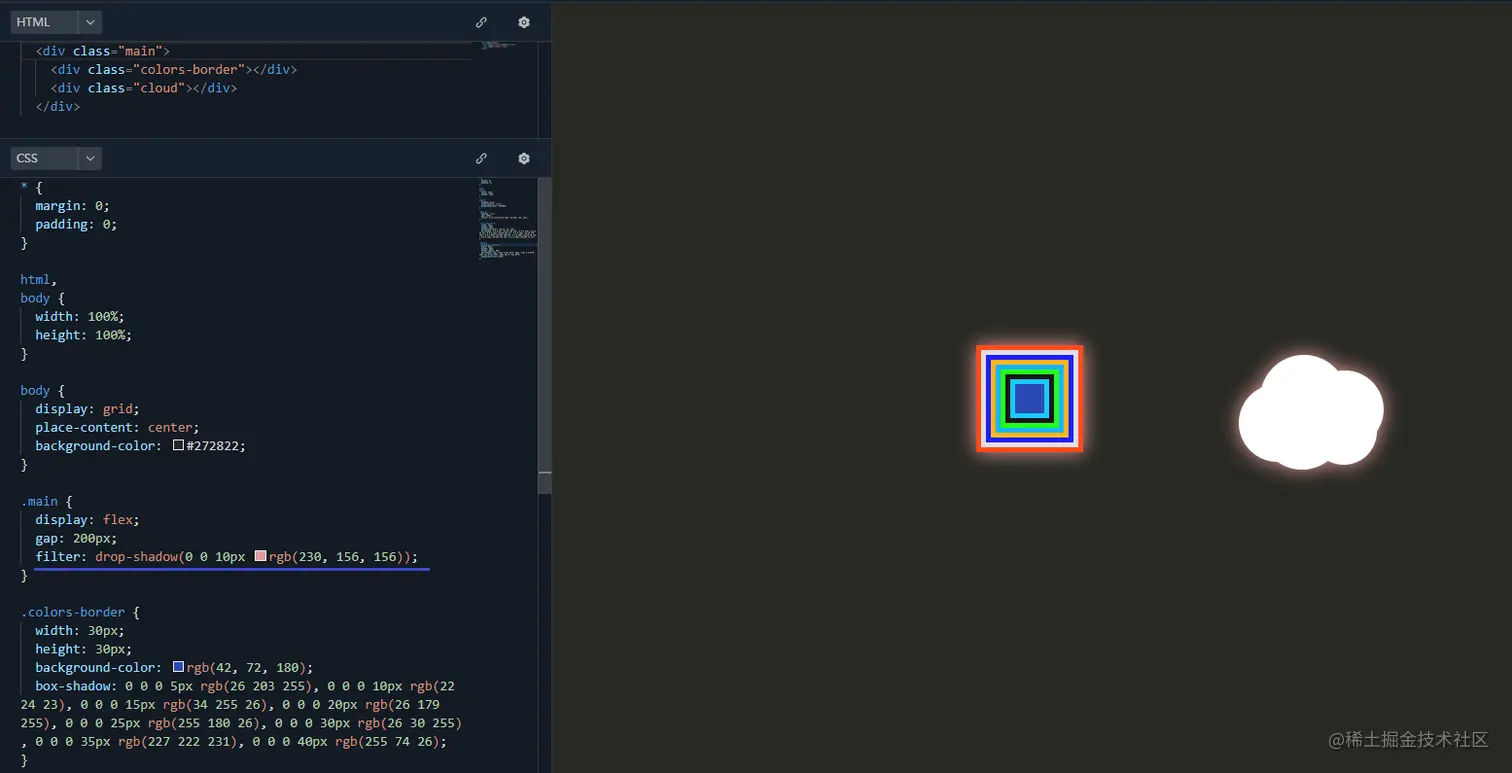
Task: Click the colored nested square in preview
Action: (x=1030, y=399)
